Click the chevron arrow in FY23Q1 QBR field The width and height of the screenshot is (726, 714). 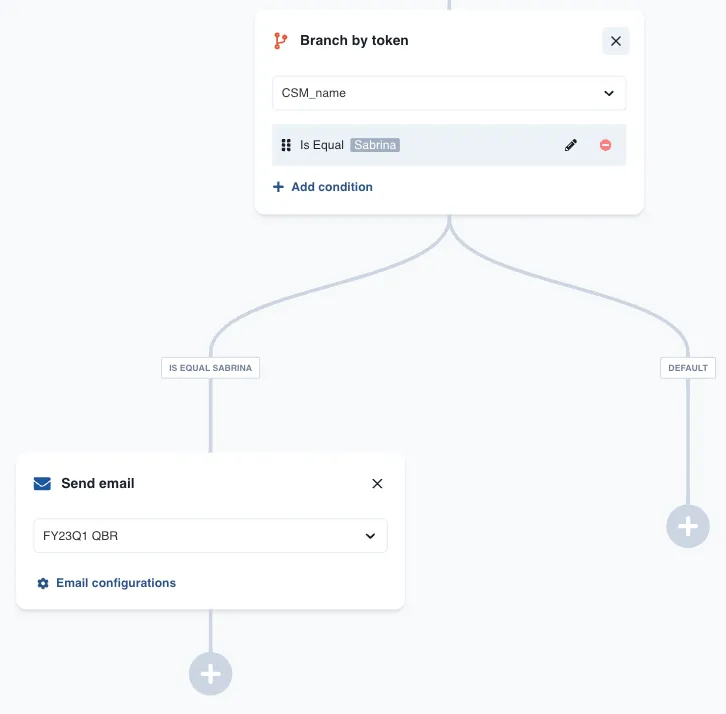point(370,536)
